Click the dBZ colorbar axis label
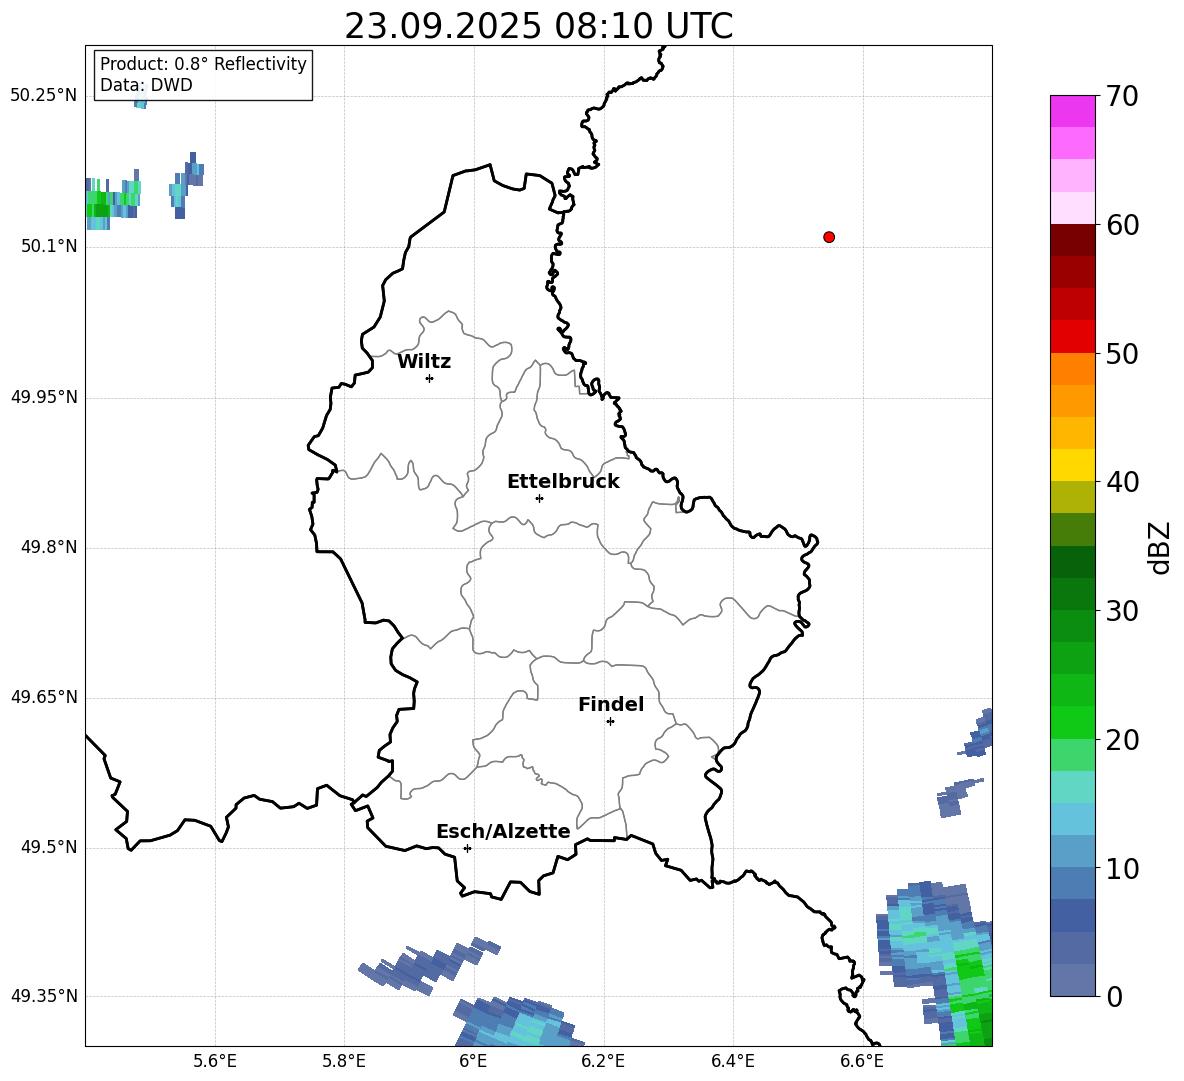The height and width of the screenshot is (1081, 1184). click(x=1159, y=547)
